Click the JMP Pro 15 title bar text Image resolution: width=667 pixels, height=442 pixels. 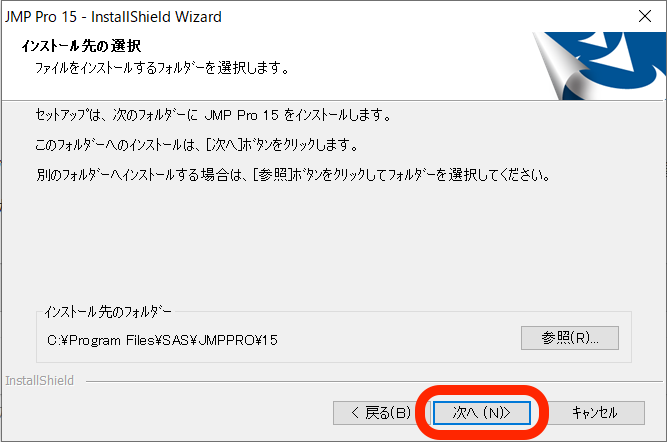tap(113, 17)
